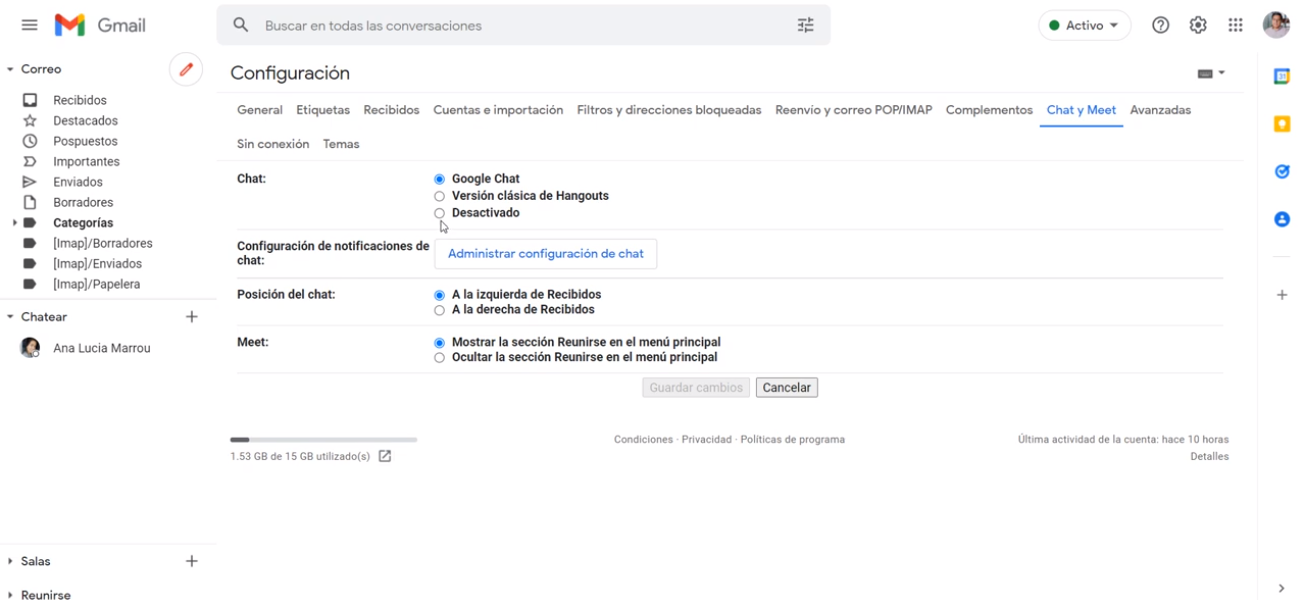The image size is (1305, 600).
Task: Select Mostrar la sección Reunirse option
Action: pyautogui.click(x=439, y=342)
